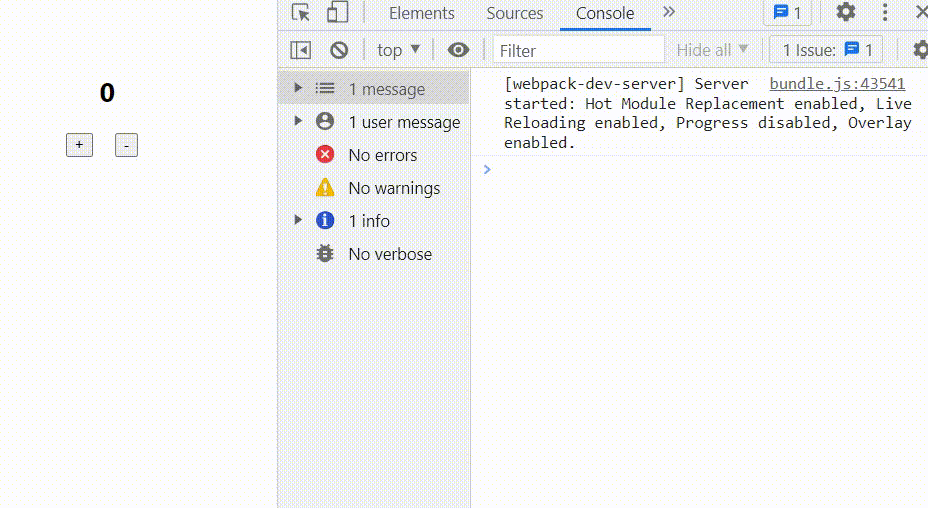Click the user avatar icon beside user message
Viewport: 928px width, 508px height.
[325, 121]
